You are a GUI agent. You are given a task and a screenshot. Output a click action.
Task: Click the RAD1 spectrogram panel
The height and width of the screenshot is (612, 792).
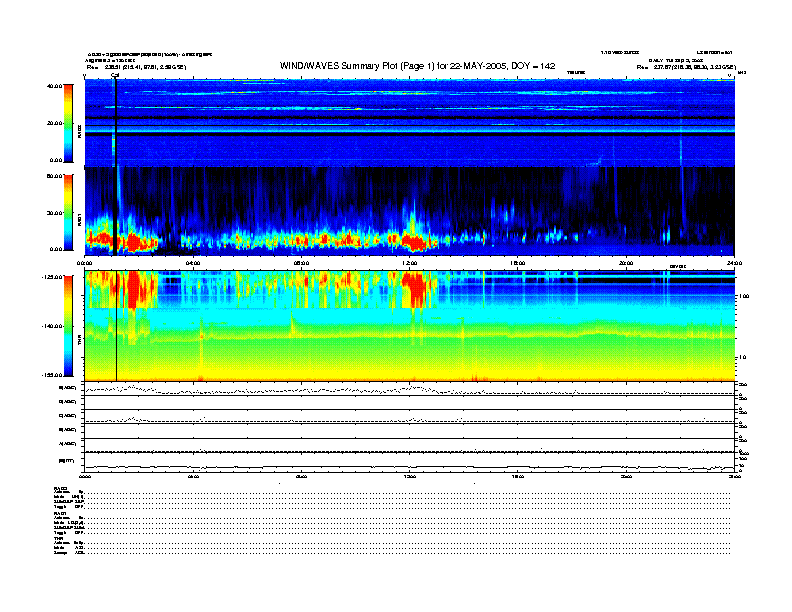tap(409, 212)
